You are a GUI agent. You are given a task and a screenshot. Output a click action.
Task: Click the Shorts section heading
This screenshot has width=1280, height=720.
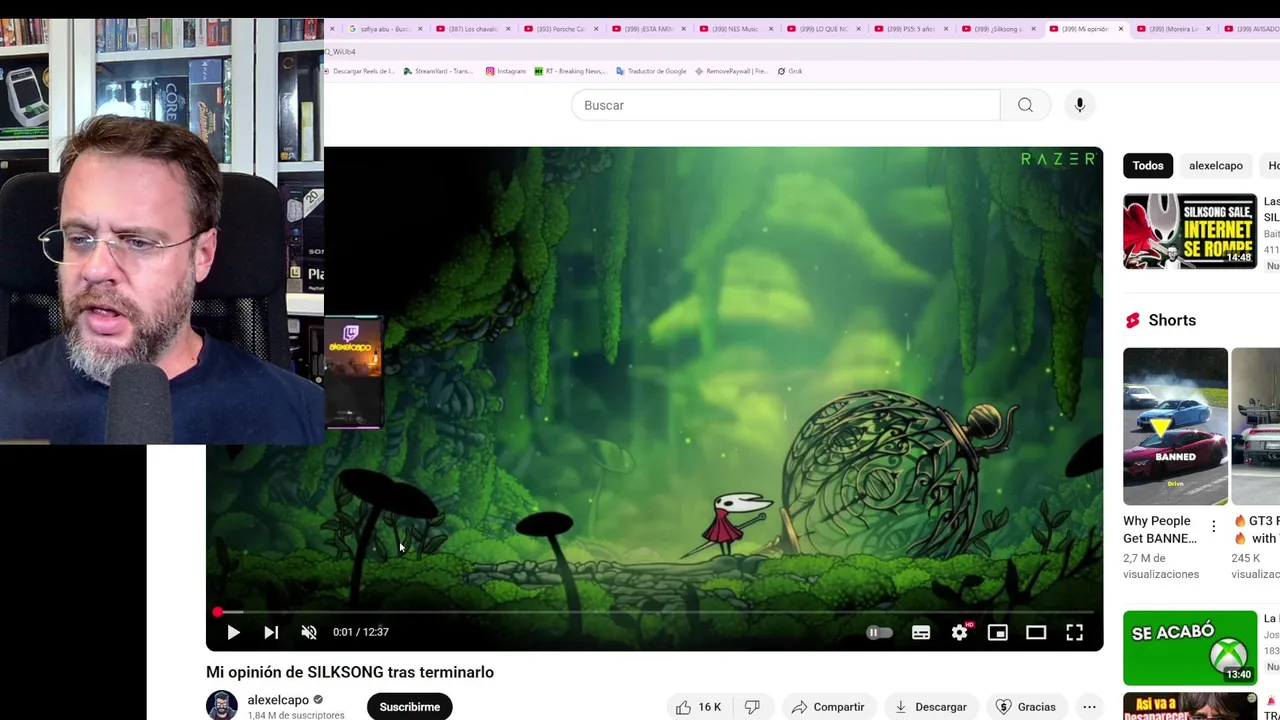(1172, 320)
